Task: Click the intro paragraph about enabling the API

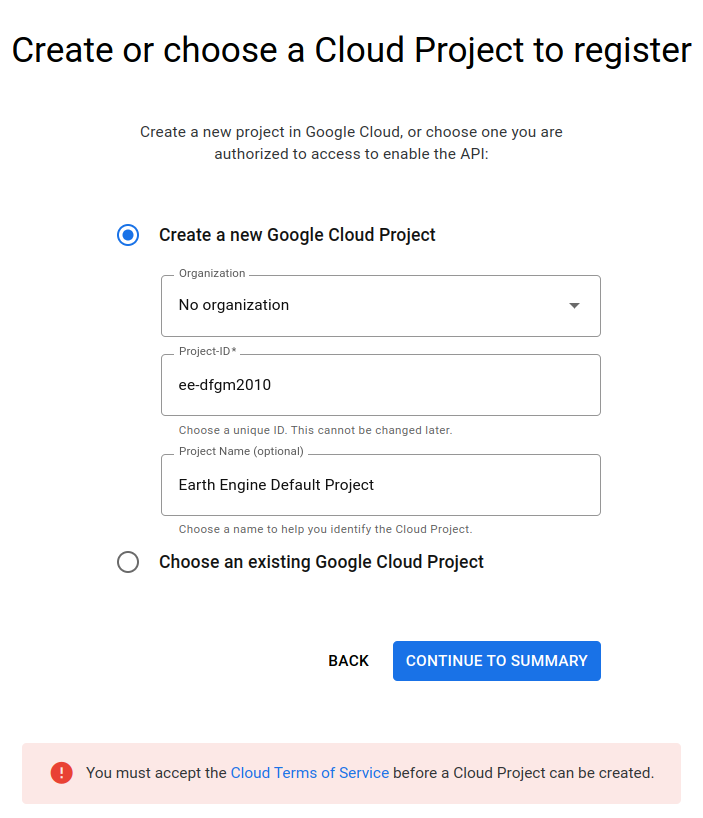Action: pos(351,143)
